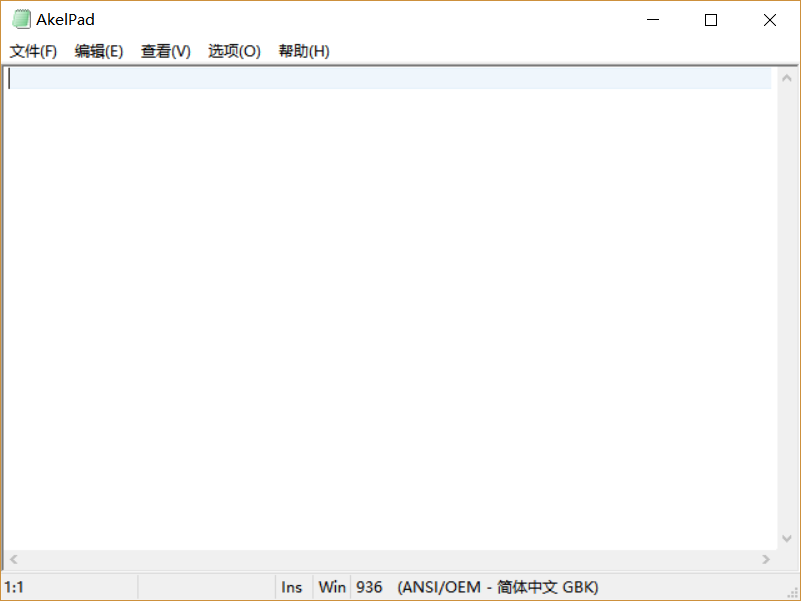Click the resize grip in status bar corner

tap(792, 592)
